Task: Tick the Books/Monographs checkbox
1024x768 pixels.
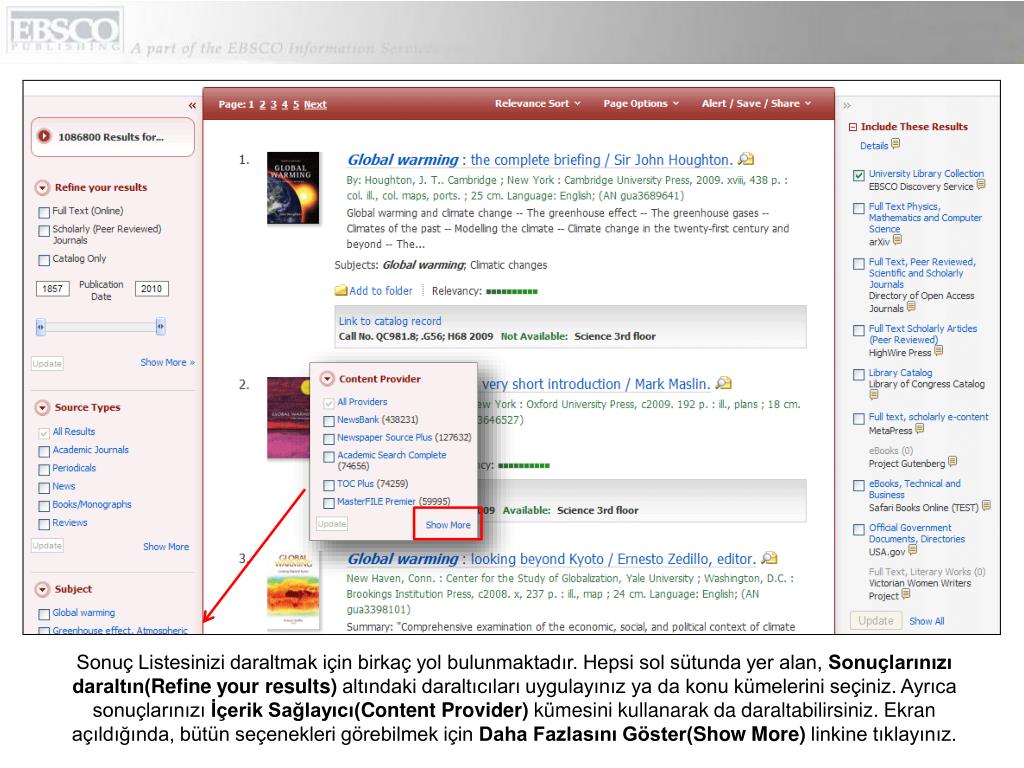Action: [x=44, y=506]
